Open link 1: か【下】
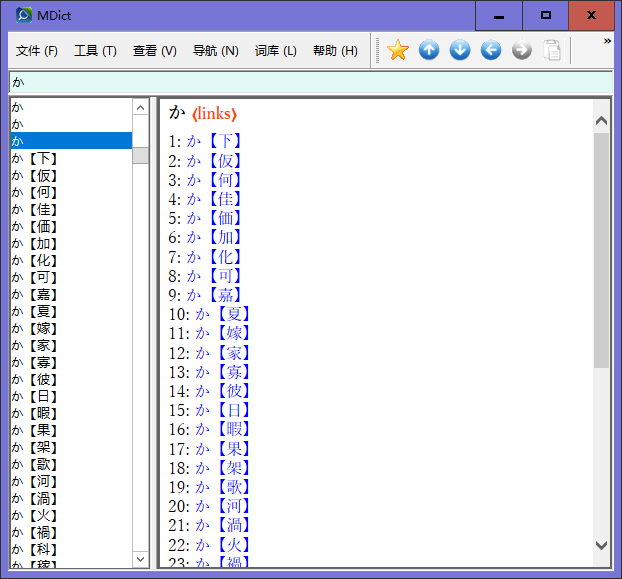The height and width of the screenshot is (579, 622). pos(214,141)
